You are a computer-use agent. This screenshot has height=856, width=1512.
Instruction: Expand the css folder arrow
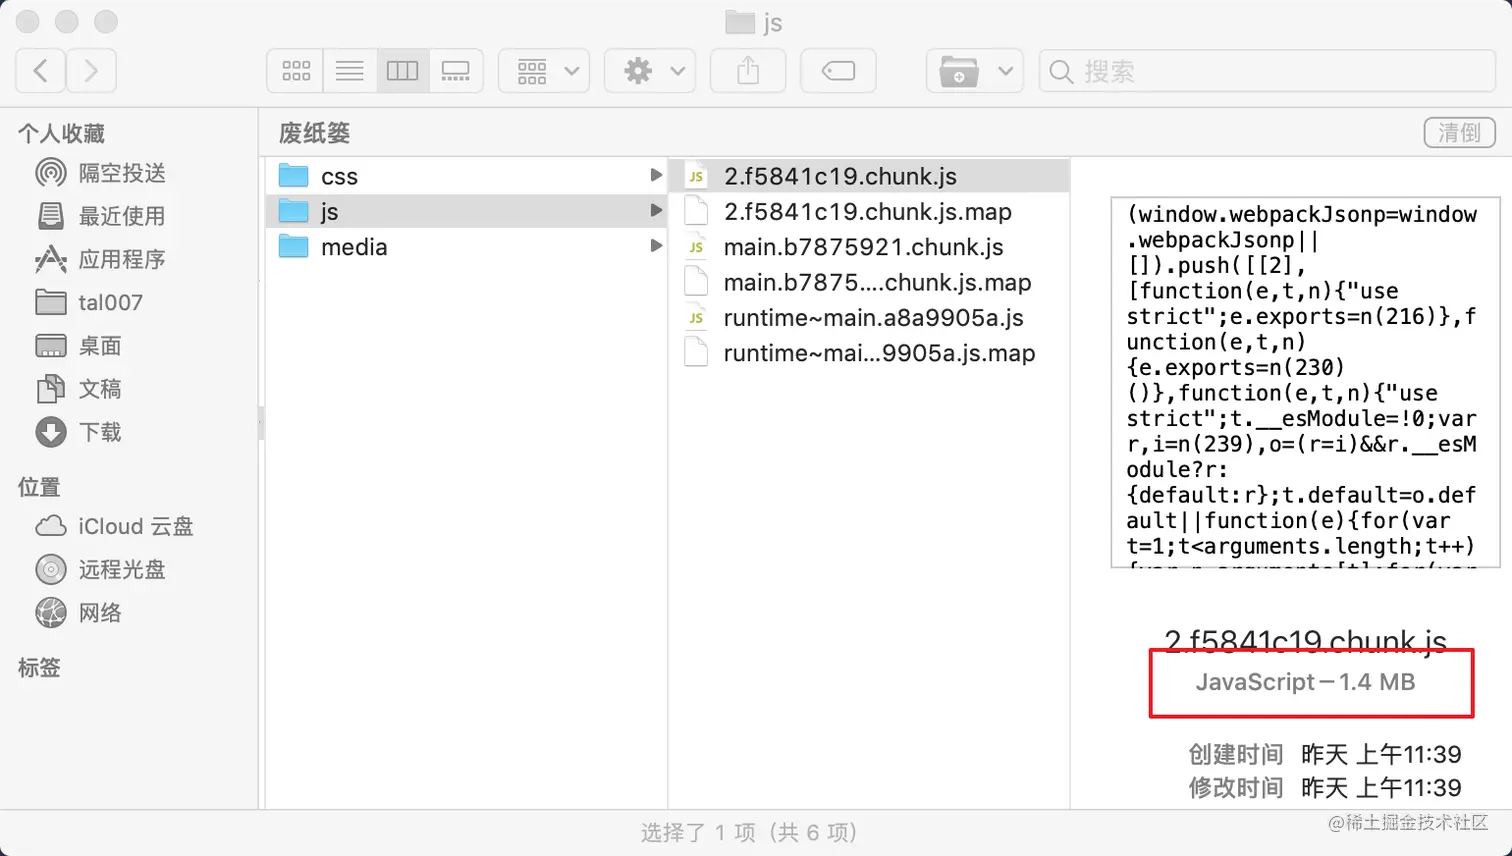[656, 175]
